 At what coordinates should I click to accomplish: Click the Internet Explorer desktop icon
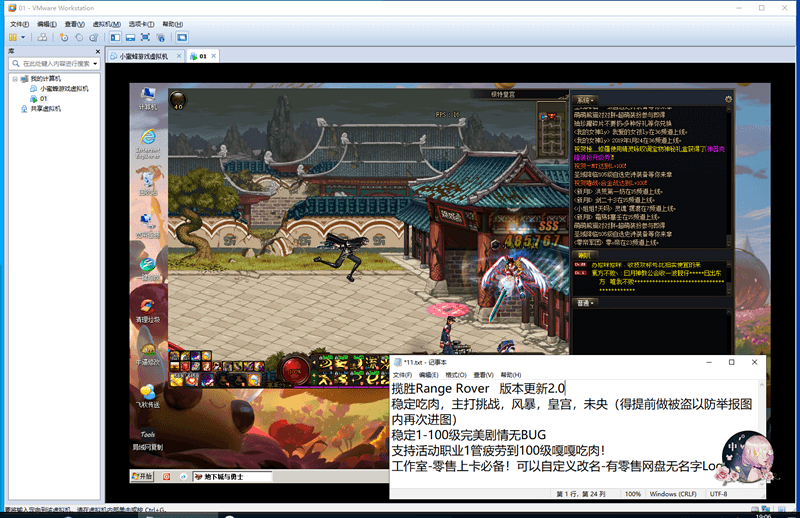[148, 143]
